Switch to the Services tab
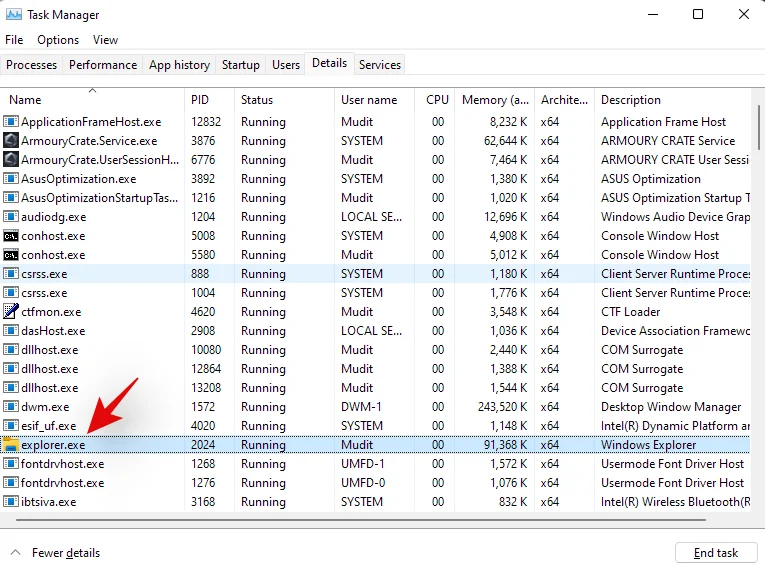The height and width of the screenshot is (573, 765). [x=380, y=65]
